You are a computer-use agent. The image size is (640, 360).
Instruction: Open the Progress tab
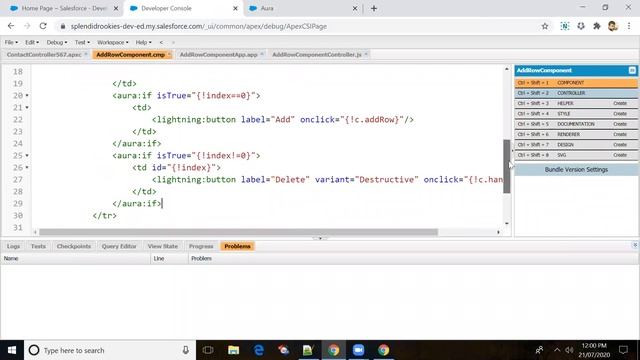click(x=201, y=247)
